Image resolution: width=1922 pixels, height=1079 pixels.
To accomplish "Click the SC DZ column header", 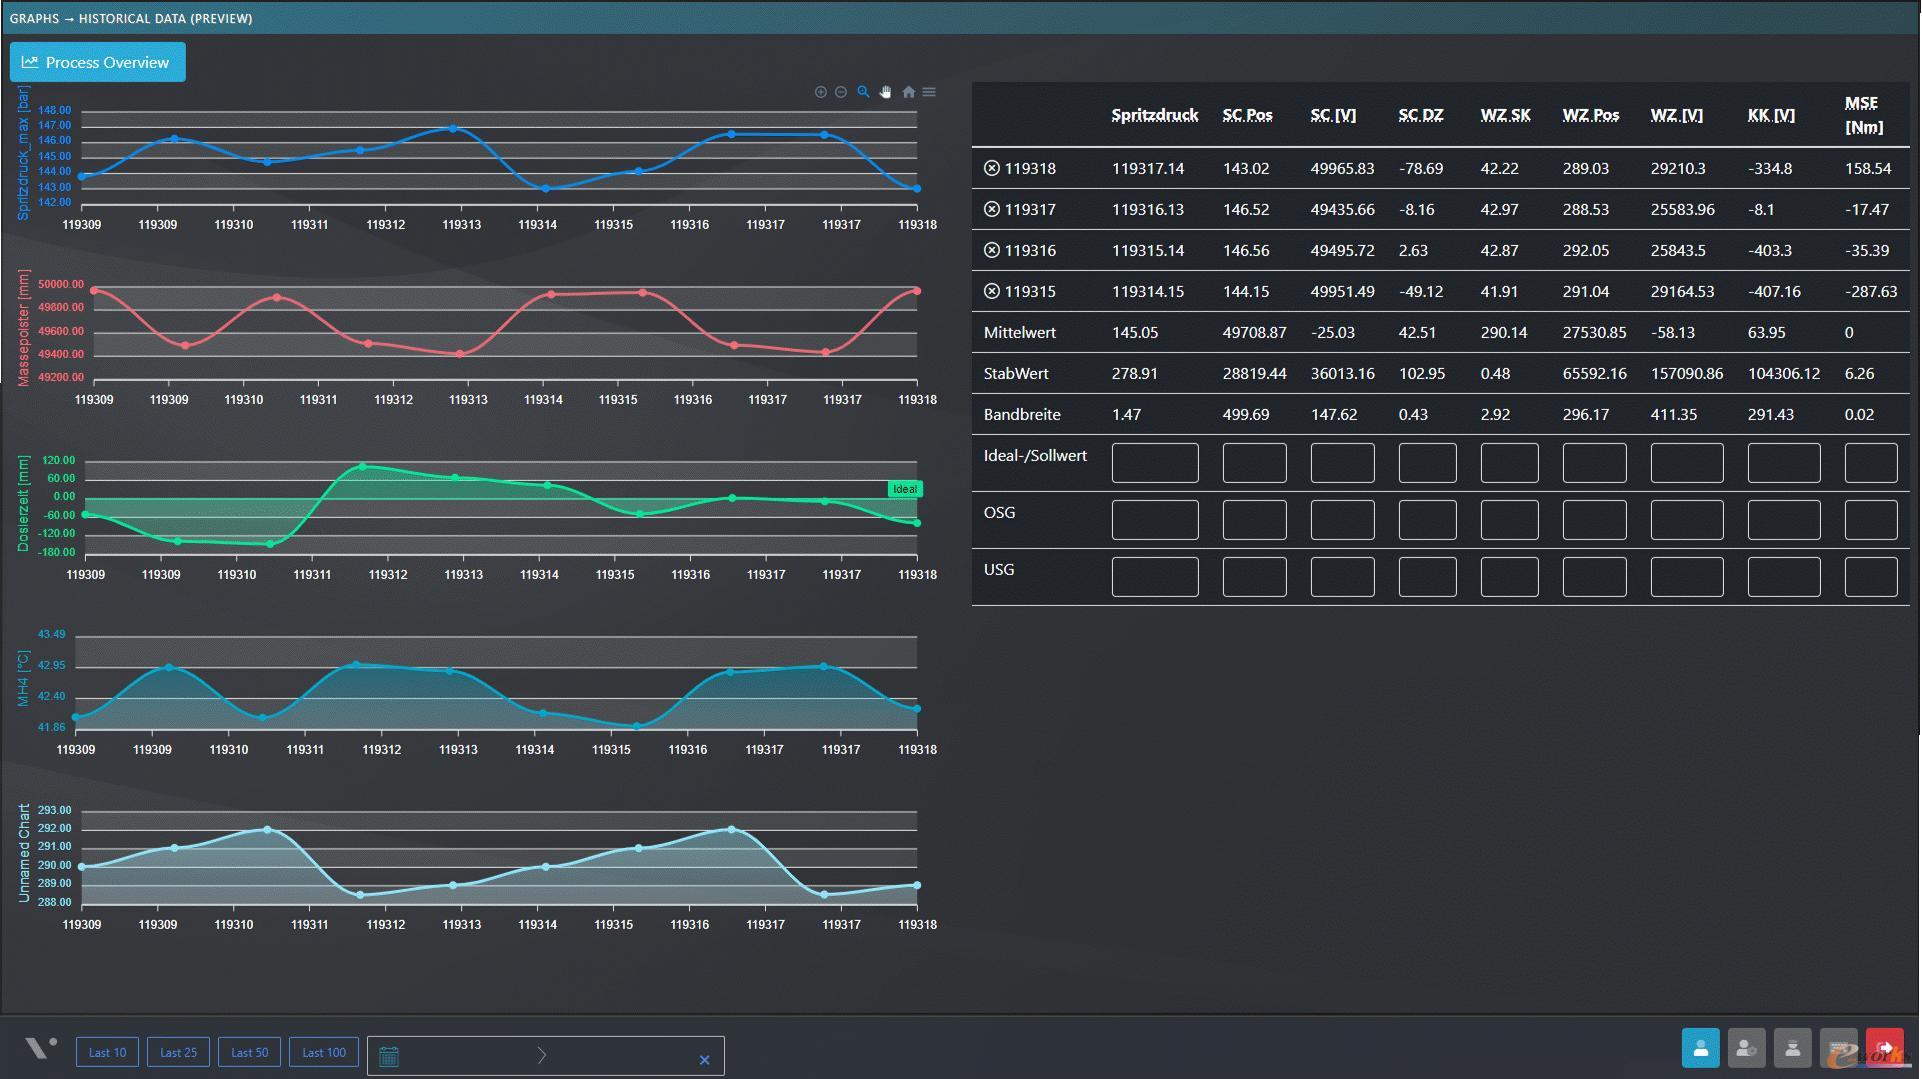I will (x=1420, y=115).
